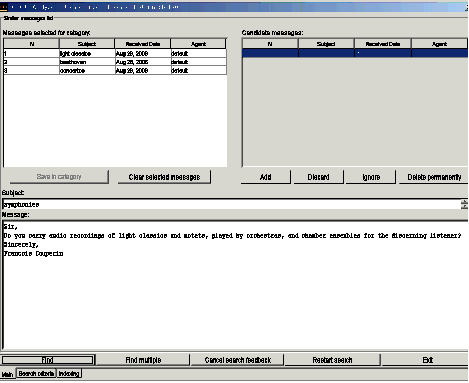Click the Find button

tap(48, 360)
